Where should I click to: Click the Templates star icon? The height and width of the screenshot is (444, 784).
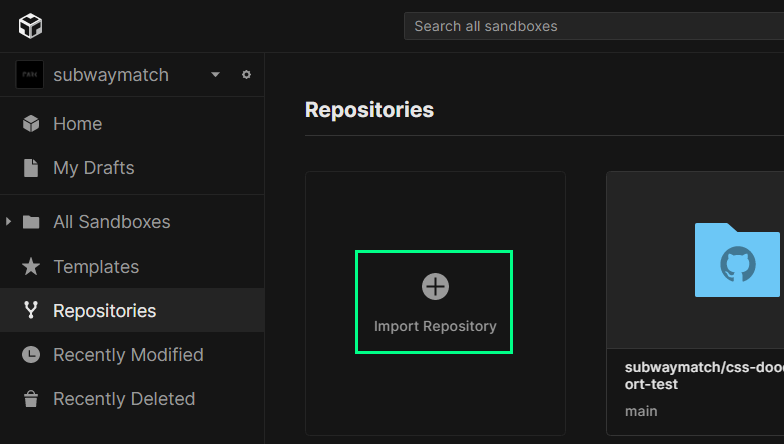click(31, 266)
